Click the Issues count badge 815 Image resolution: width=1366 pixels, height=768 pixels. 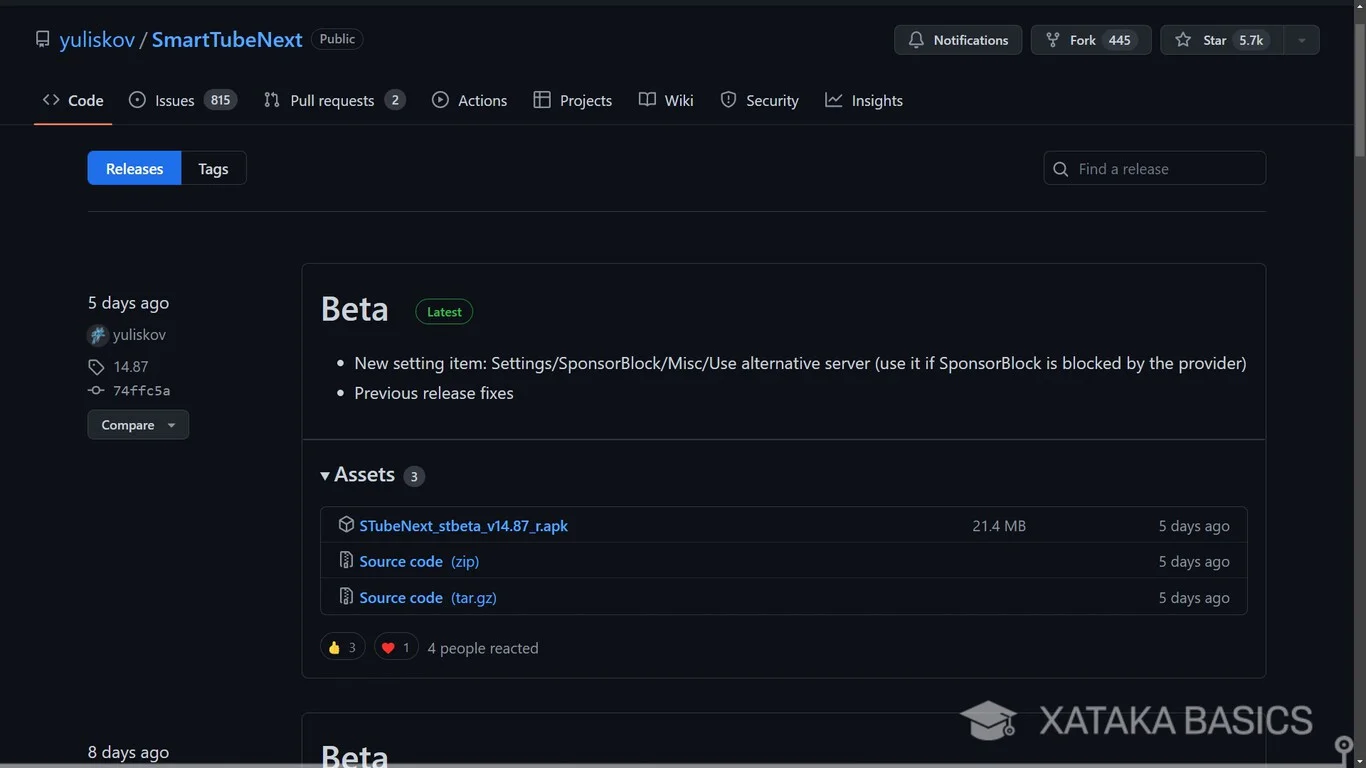pyautogui.click(x=220, y=100)
